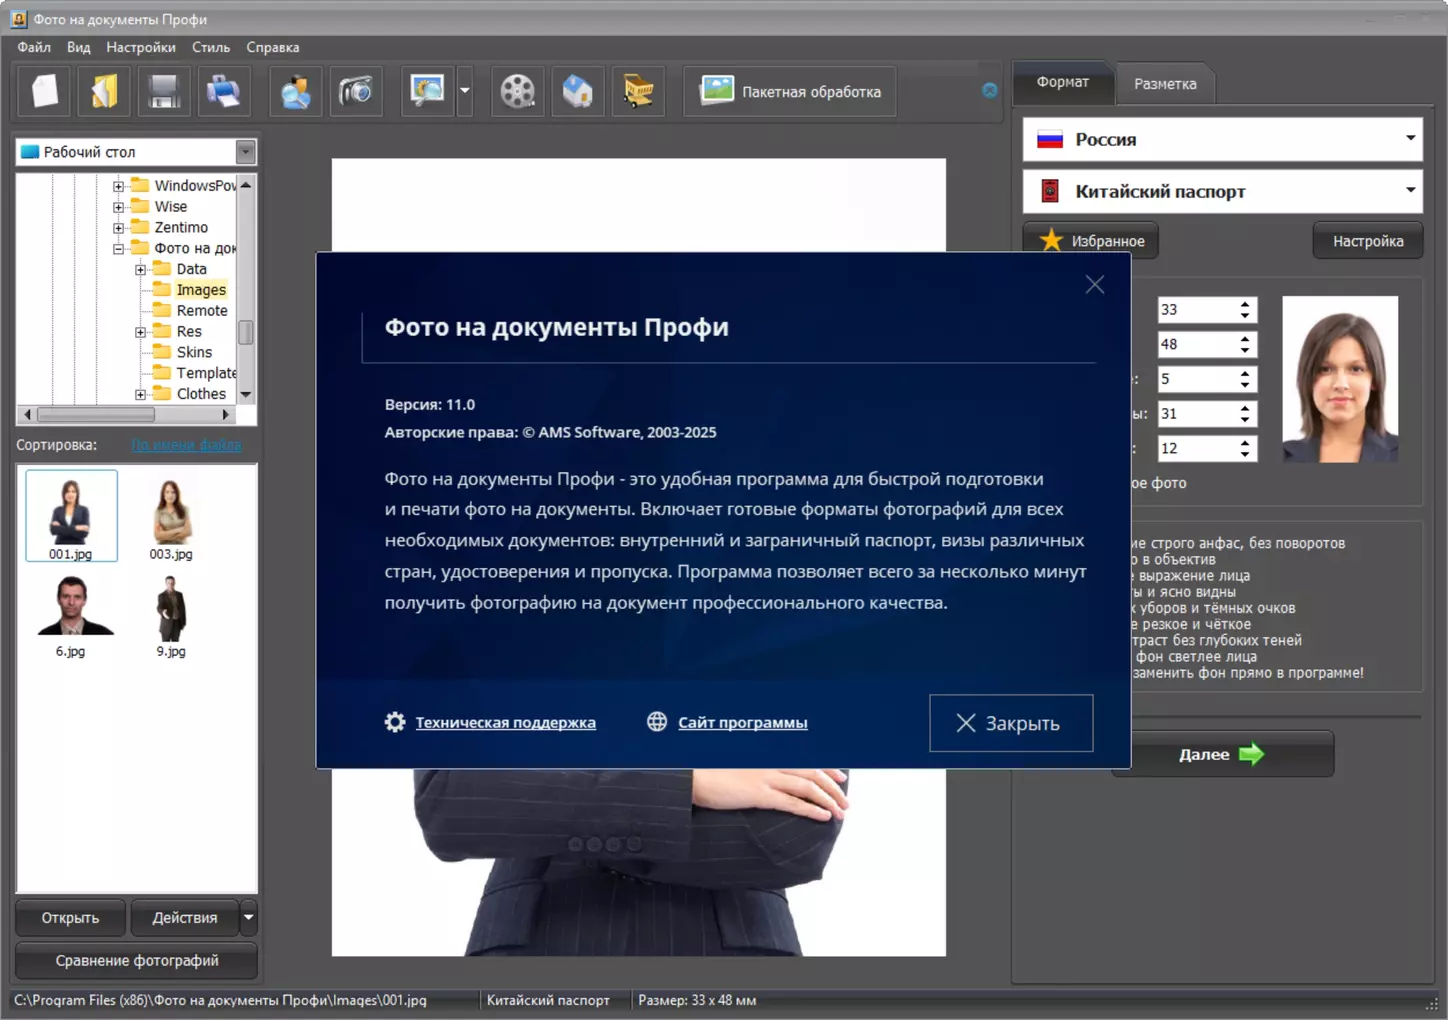Click the new document toolbar icon
This screenshot has height=1020, width=1448.
(x=45, y=91)
